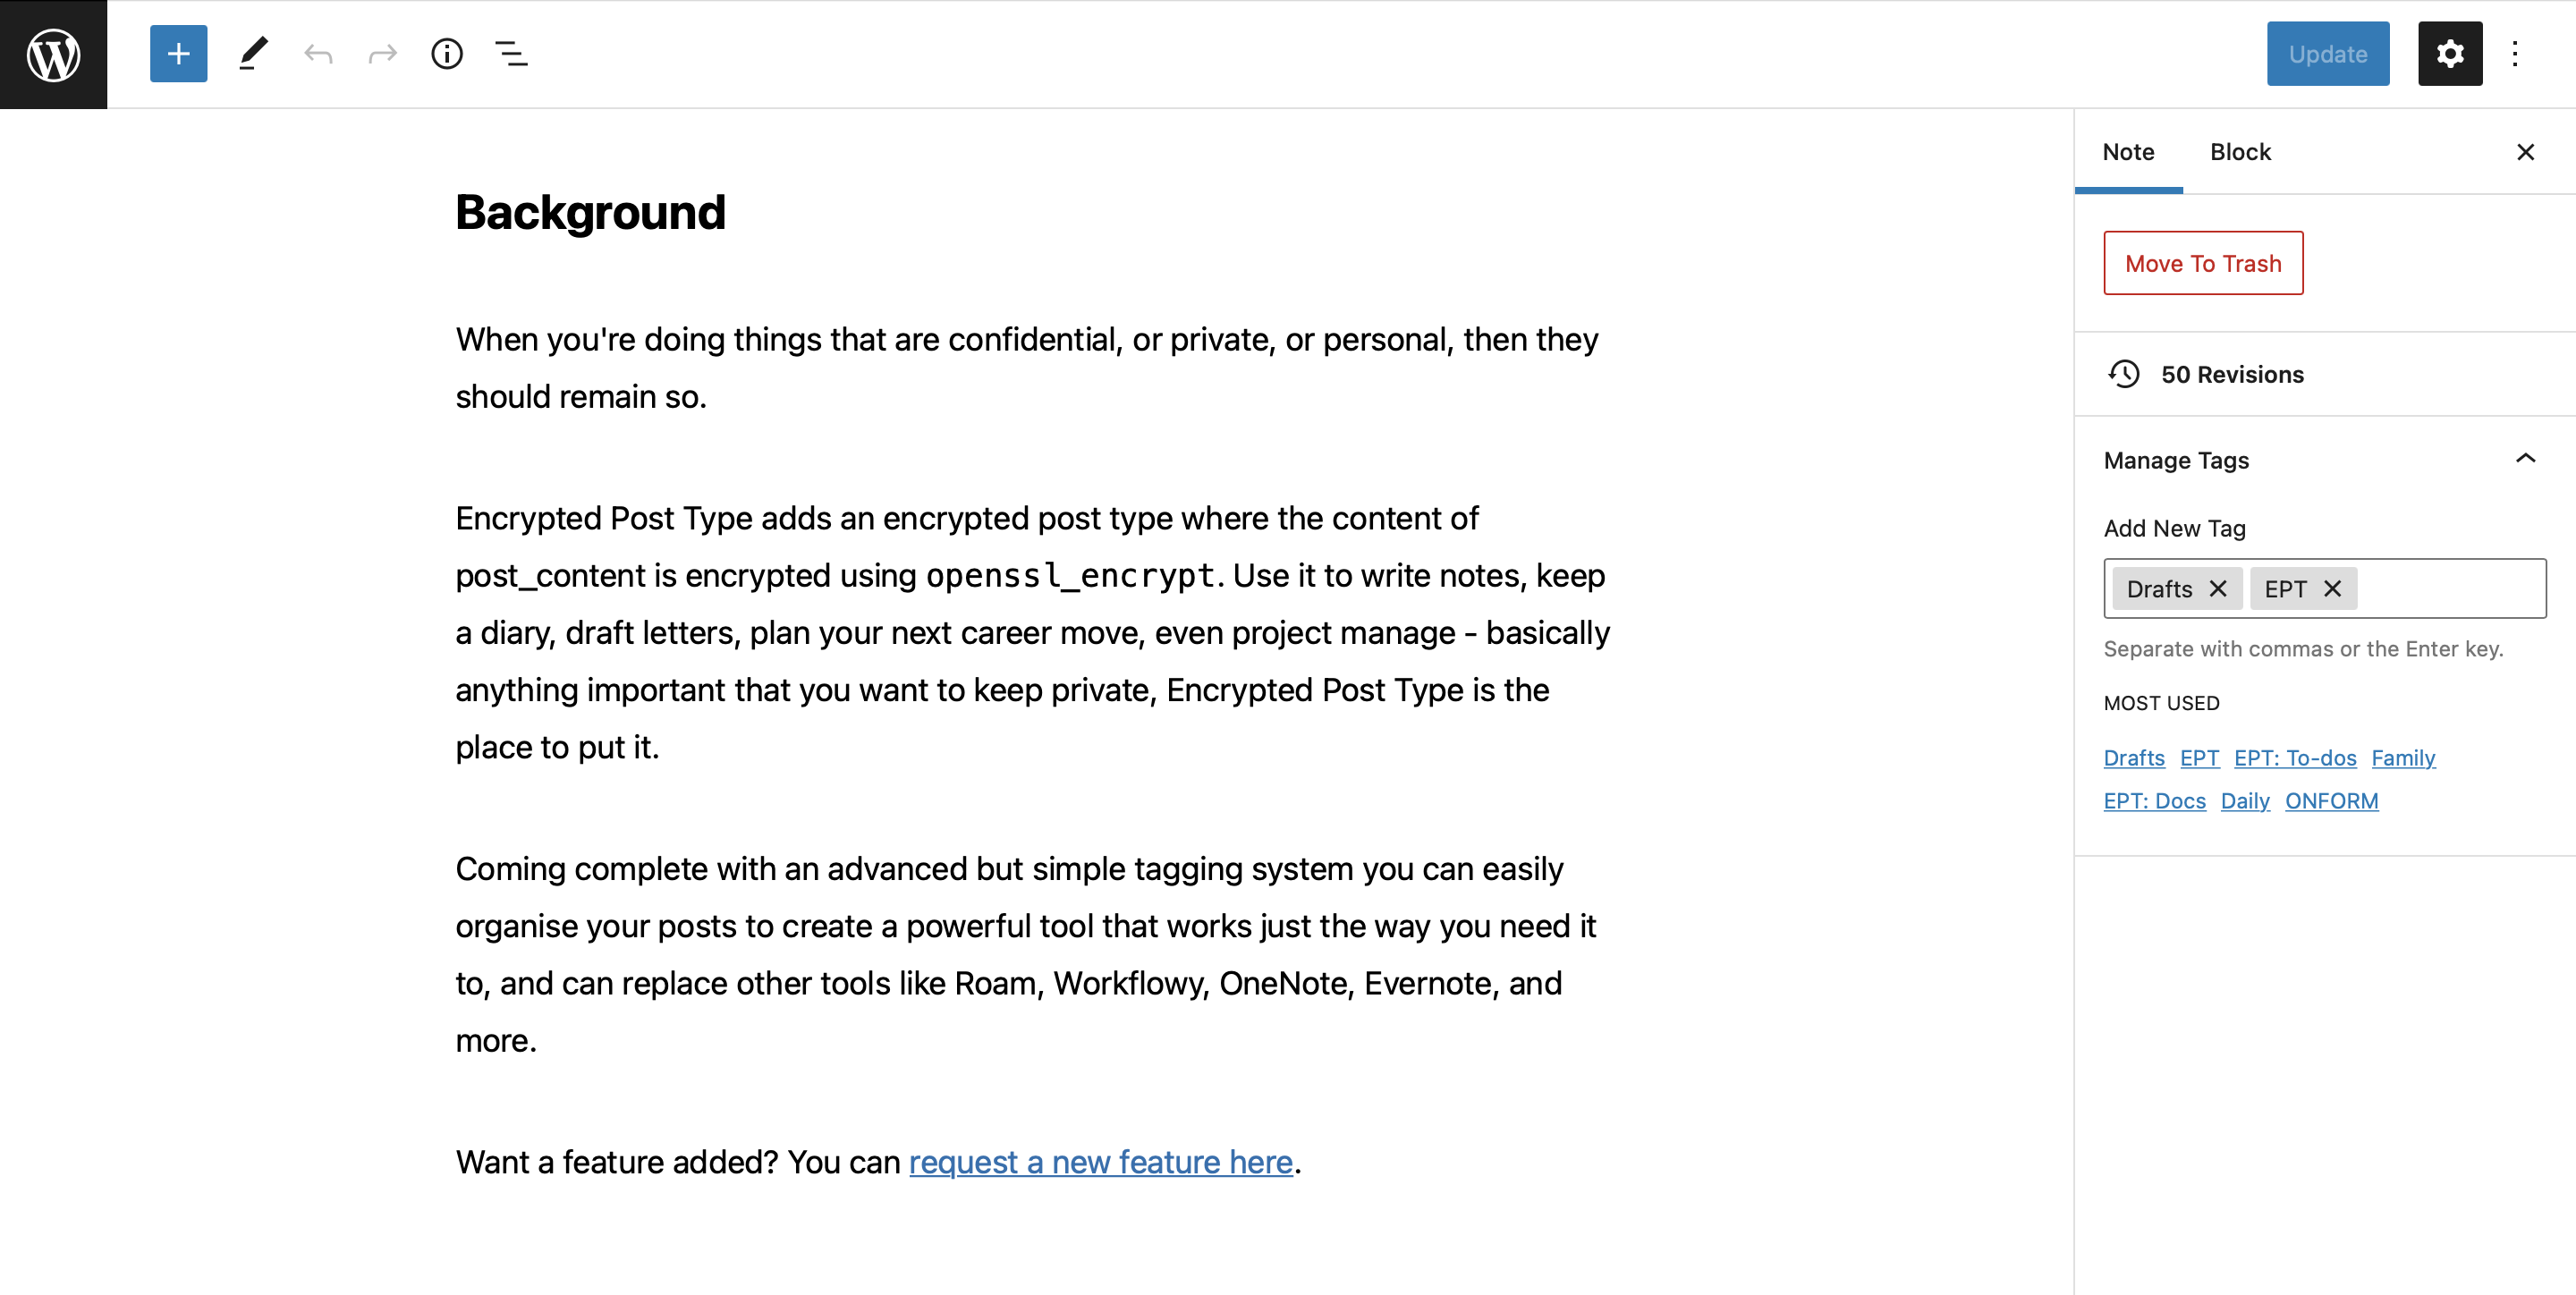Select the pencil Tools icon

click(253, 54)
